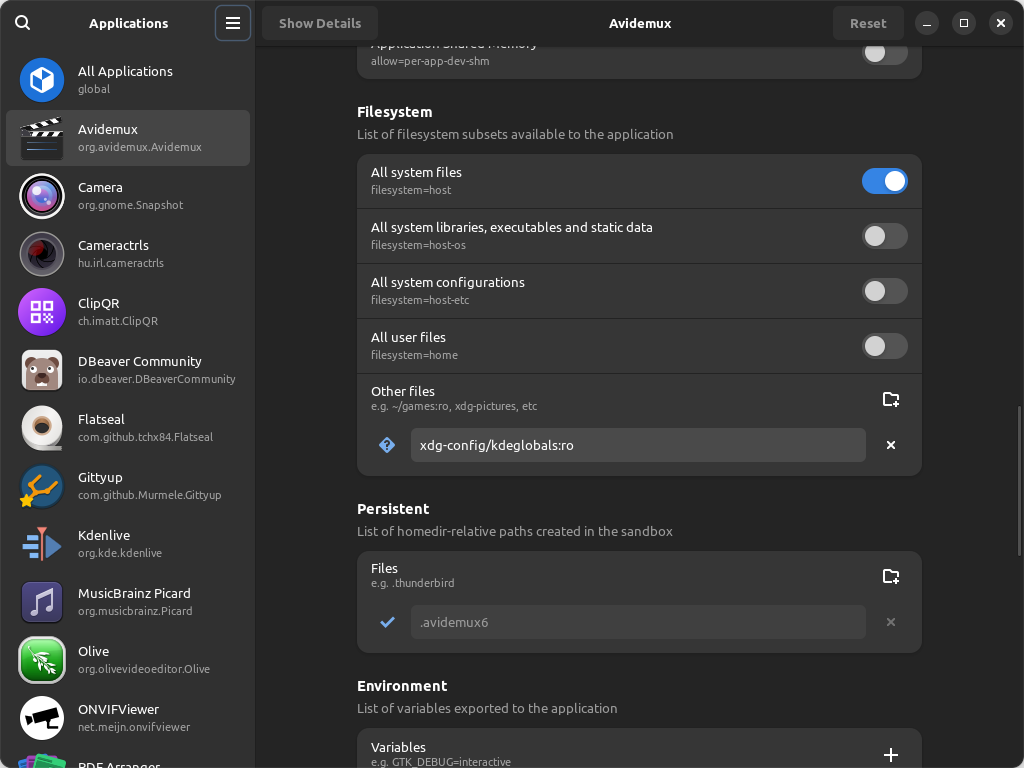Add folder to Other files

click(890, 399)
